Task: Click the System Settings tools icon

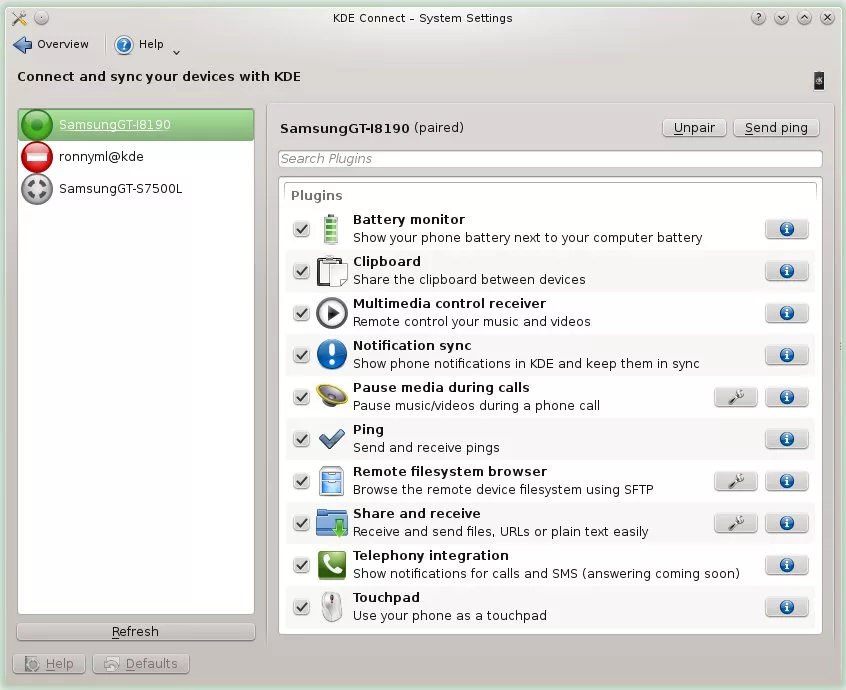Action: (19, 18)
